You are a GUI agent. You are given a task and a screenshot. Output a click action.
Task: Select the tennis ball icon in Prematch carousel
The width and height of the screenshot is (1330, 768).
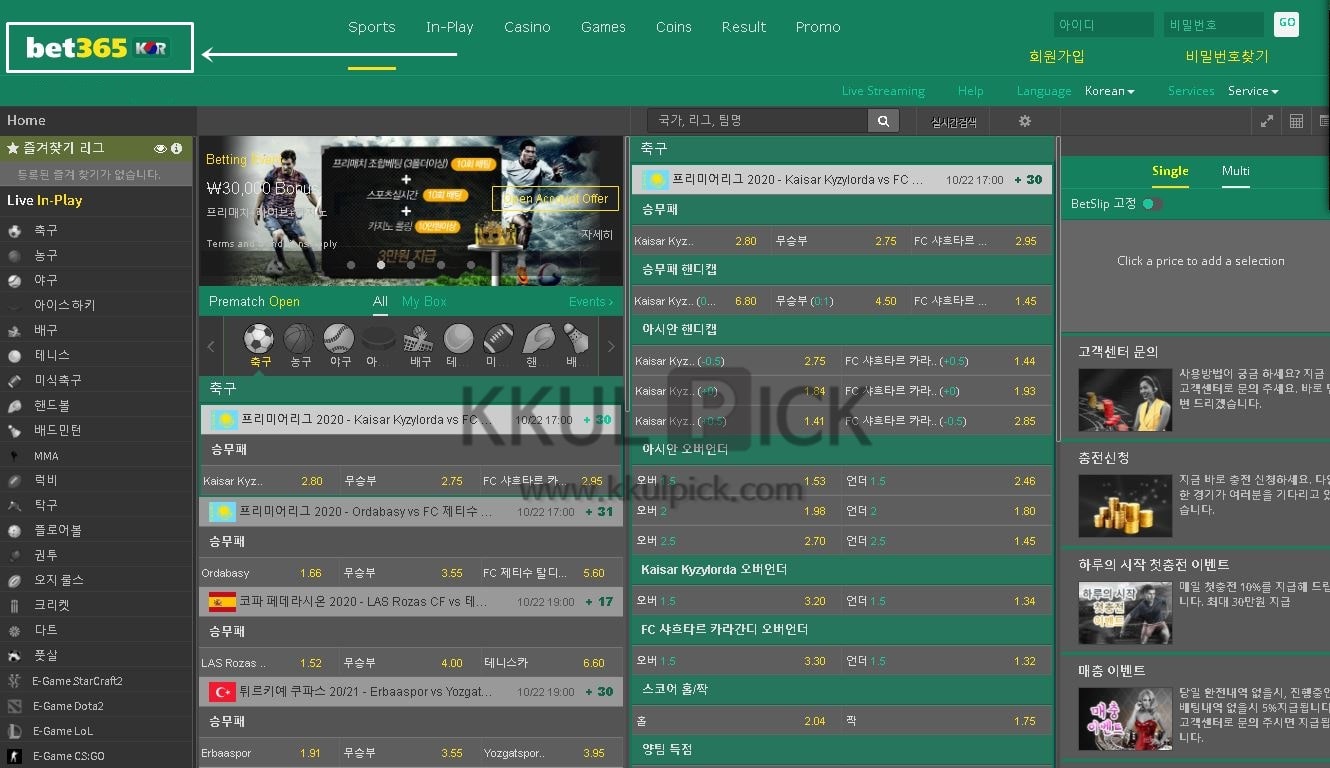(x=458, y=338)
